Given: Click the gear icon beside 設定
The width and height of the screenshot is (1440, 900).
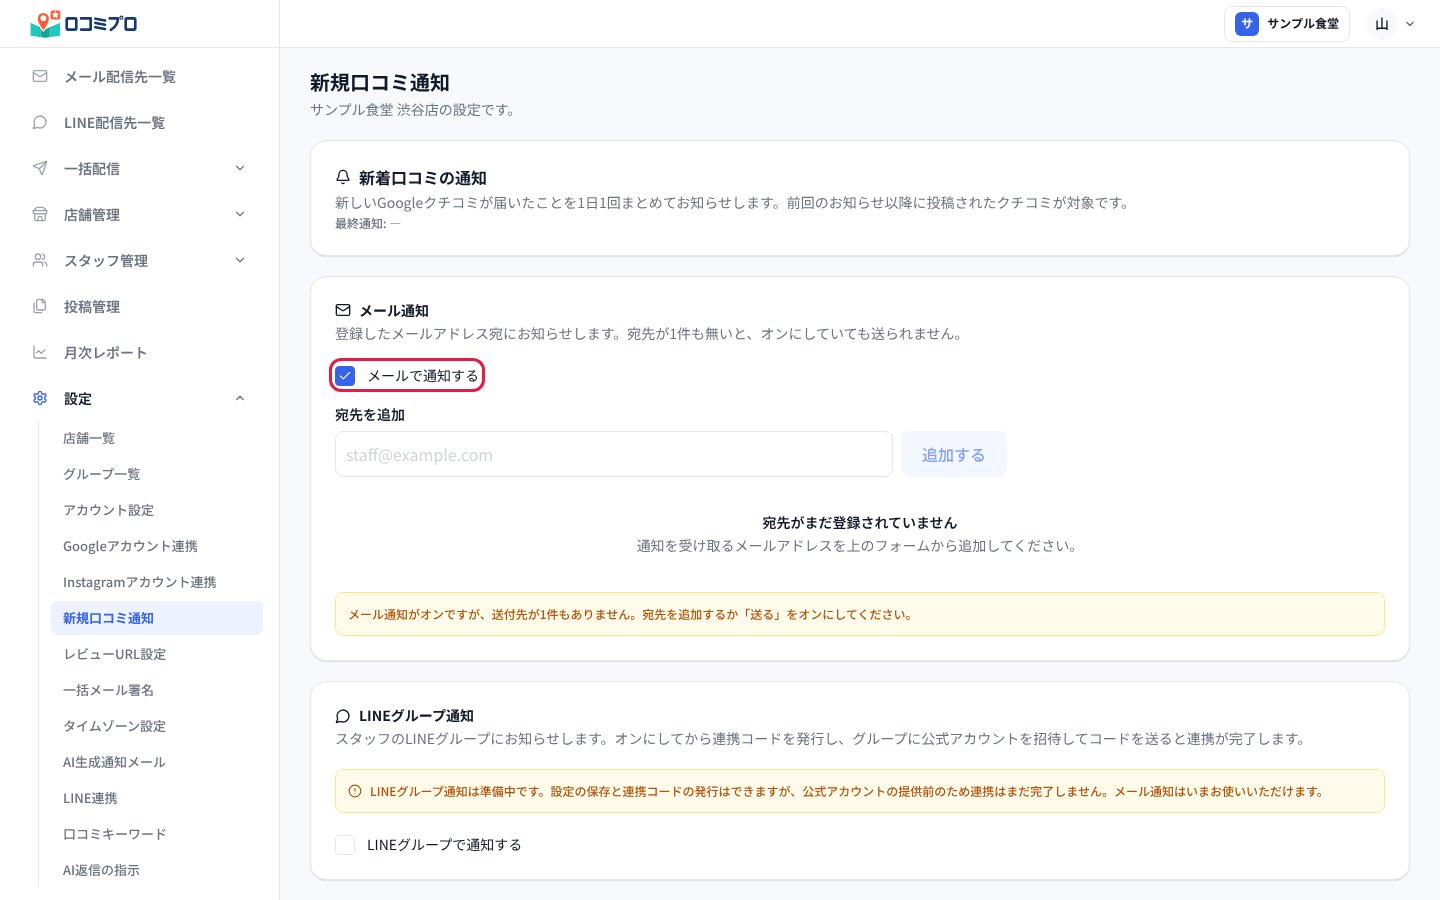Looking at the screenshot, I should tap(40, 398).
